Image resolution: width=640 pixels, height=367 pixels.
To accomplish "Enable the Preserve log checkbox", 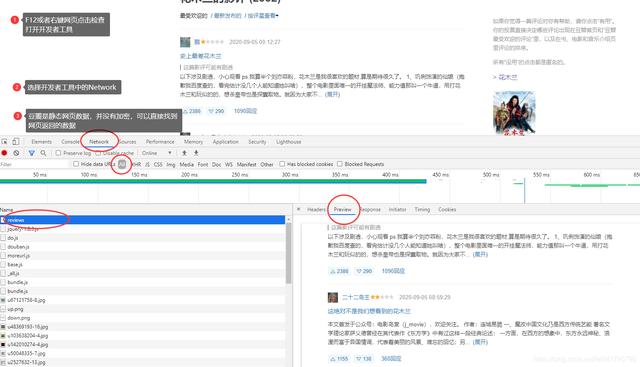I will point(58,153).
